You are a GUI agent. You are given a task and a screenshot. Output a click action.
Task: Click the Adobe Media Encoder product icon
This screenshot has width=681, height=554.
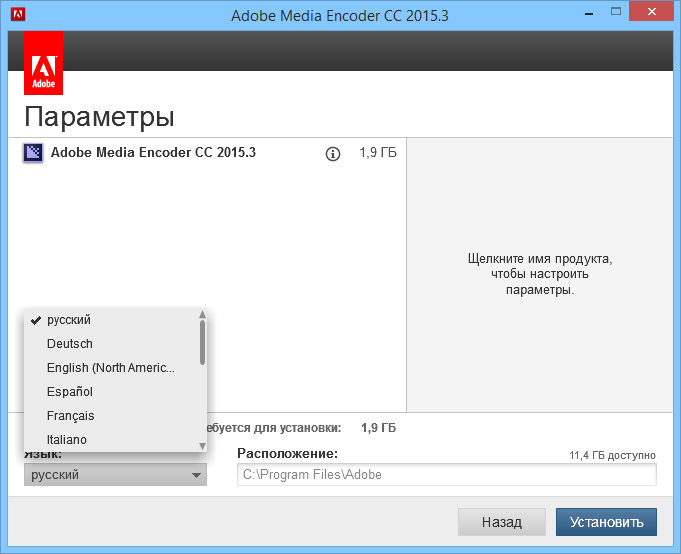(x=33, y=153)
